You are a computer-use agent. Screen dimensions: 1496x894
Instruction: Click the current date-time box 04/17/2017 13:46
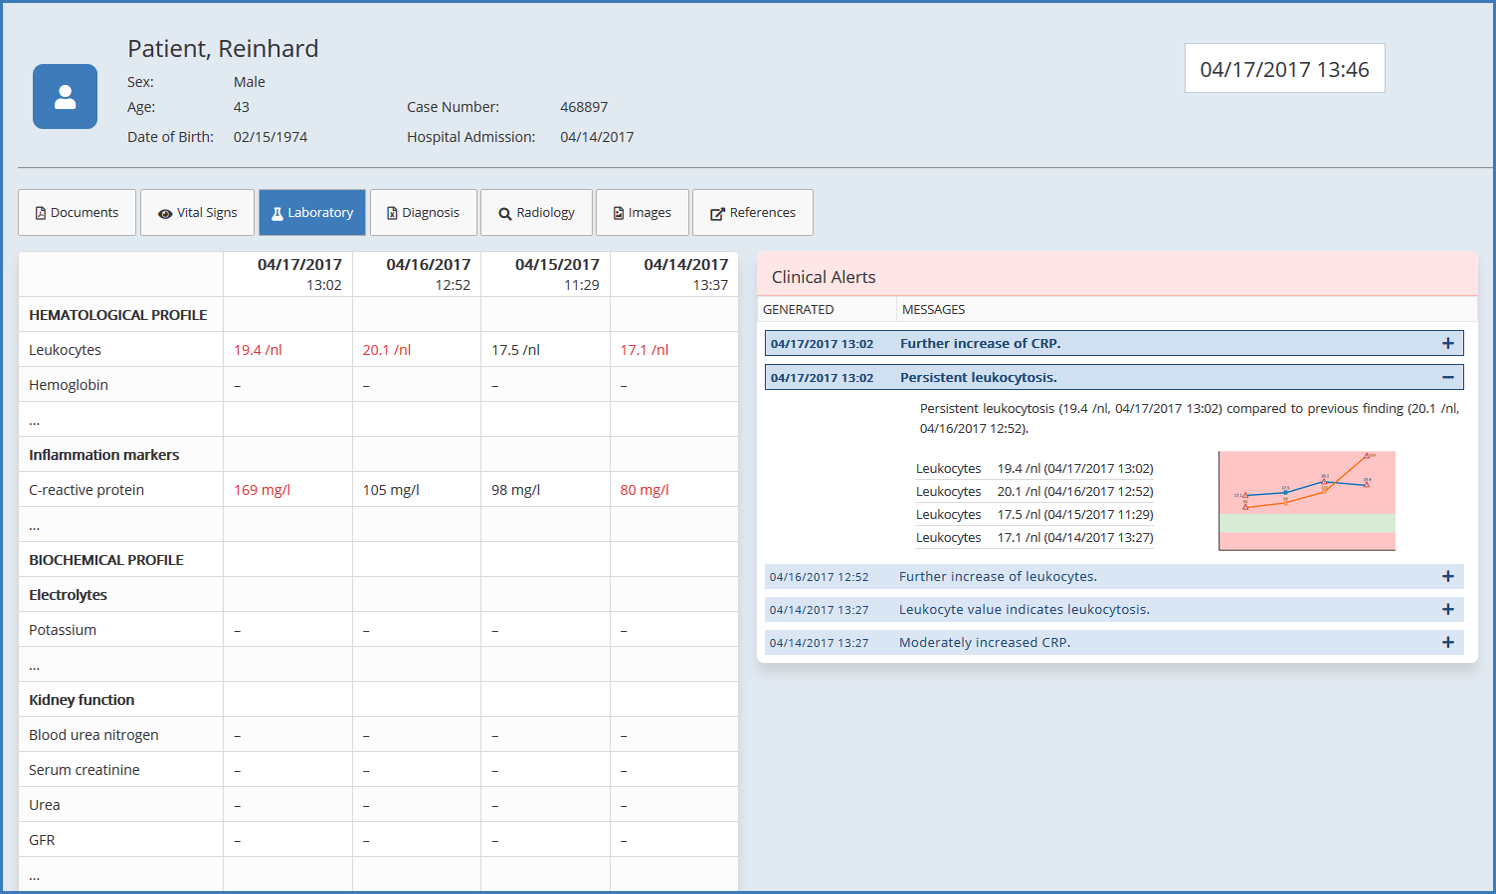(x=1285, y=69)
